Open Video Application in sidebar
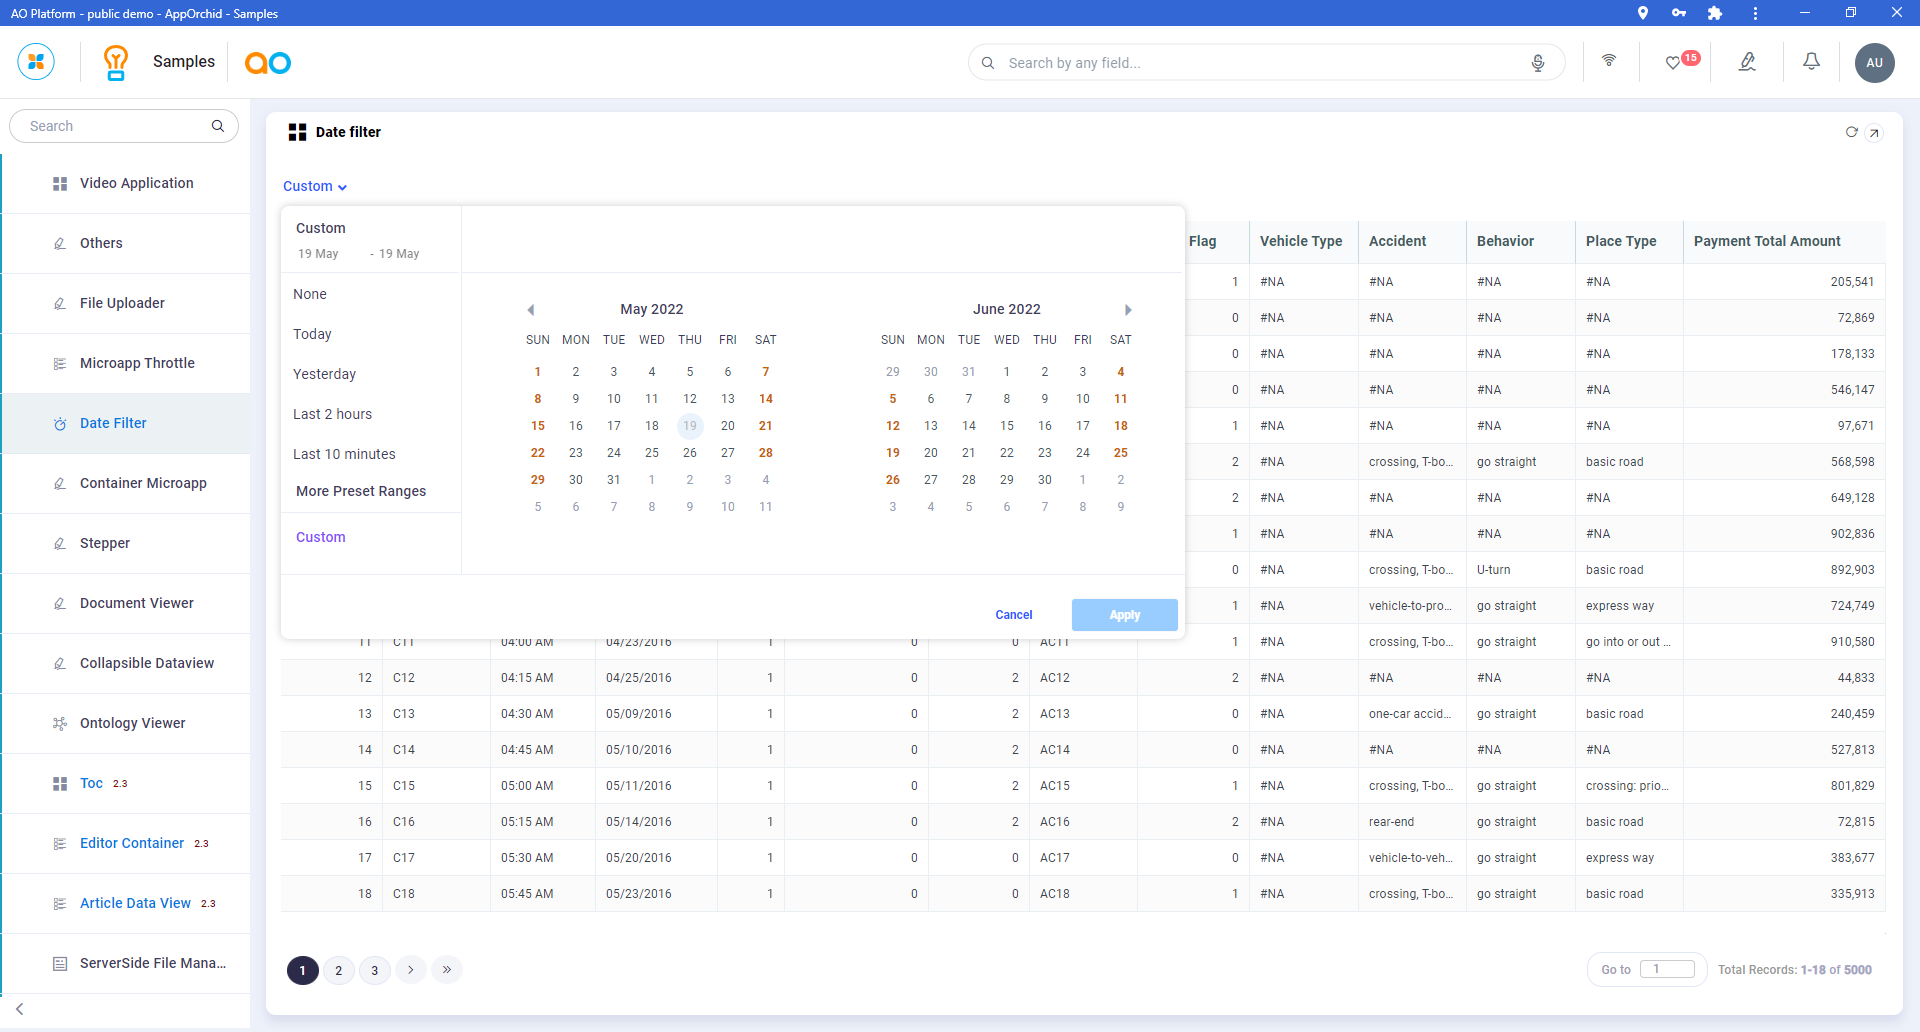Screen dimensions: 1920x1032 (136, 183)
